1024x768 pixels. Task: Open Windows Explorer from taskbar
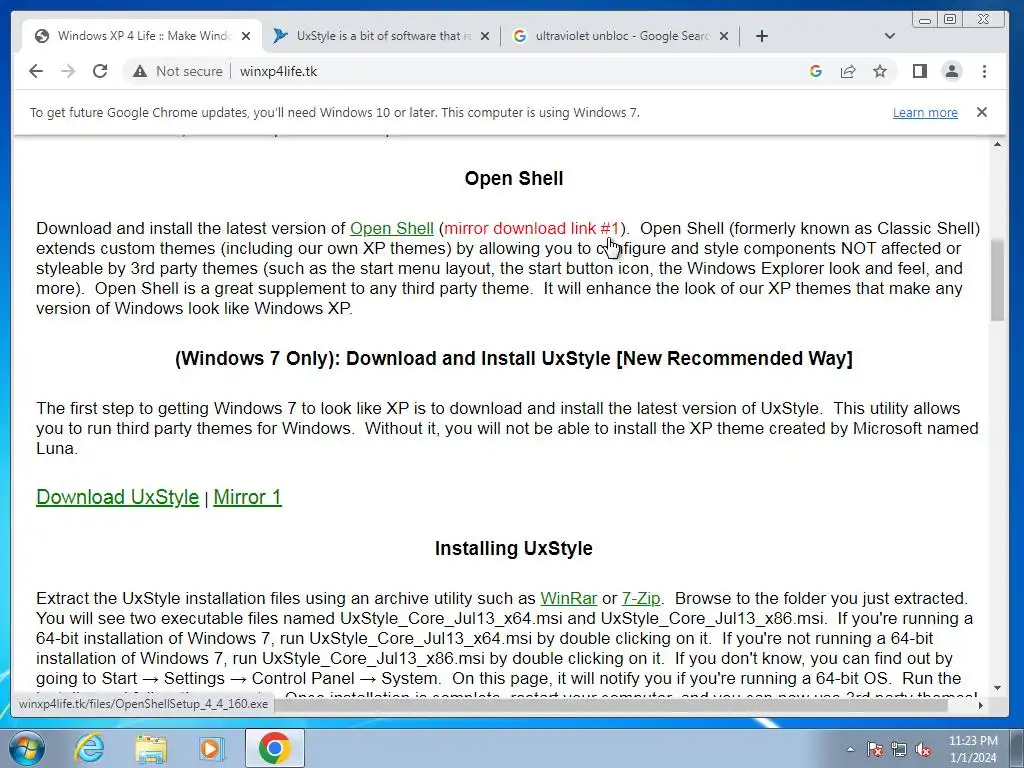pyautogui.click(x=151, y=748)
